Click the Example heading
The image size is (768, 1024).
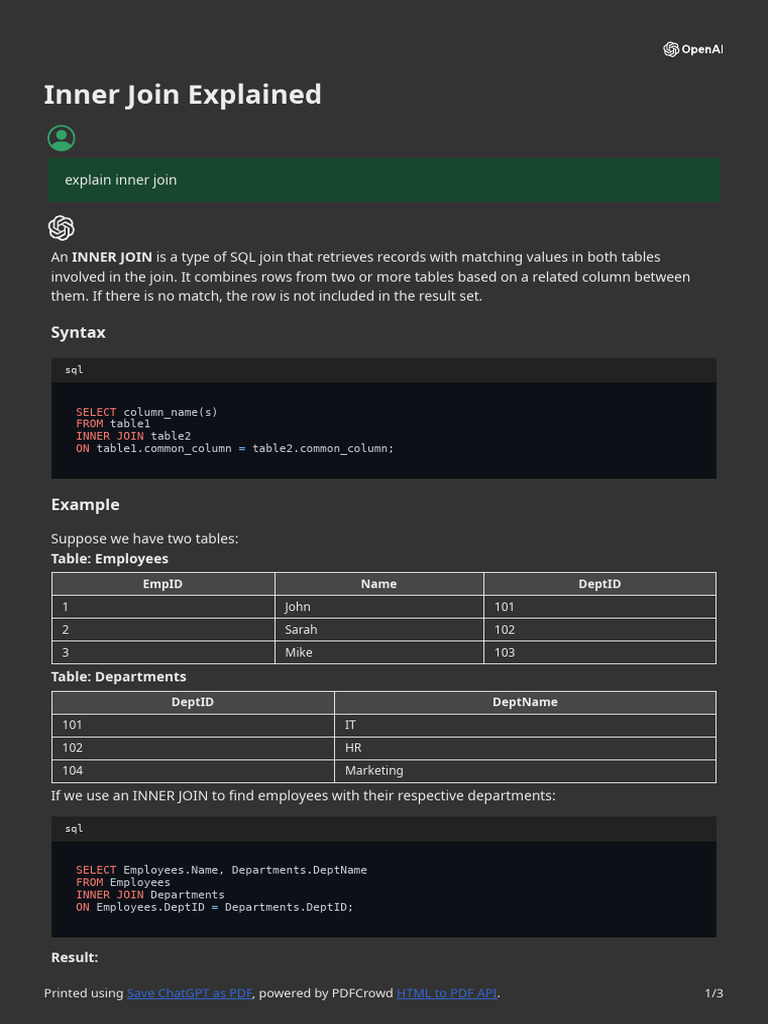pos(85,504)
